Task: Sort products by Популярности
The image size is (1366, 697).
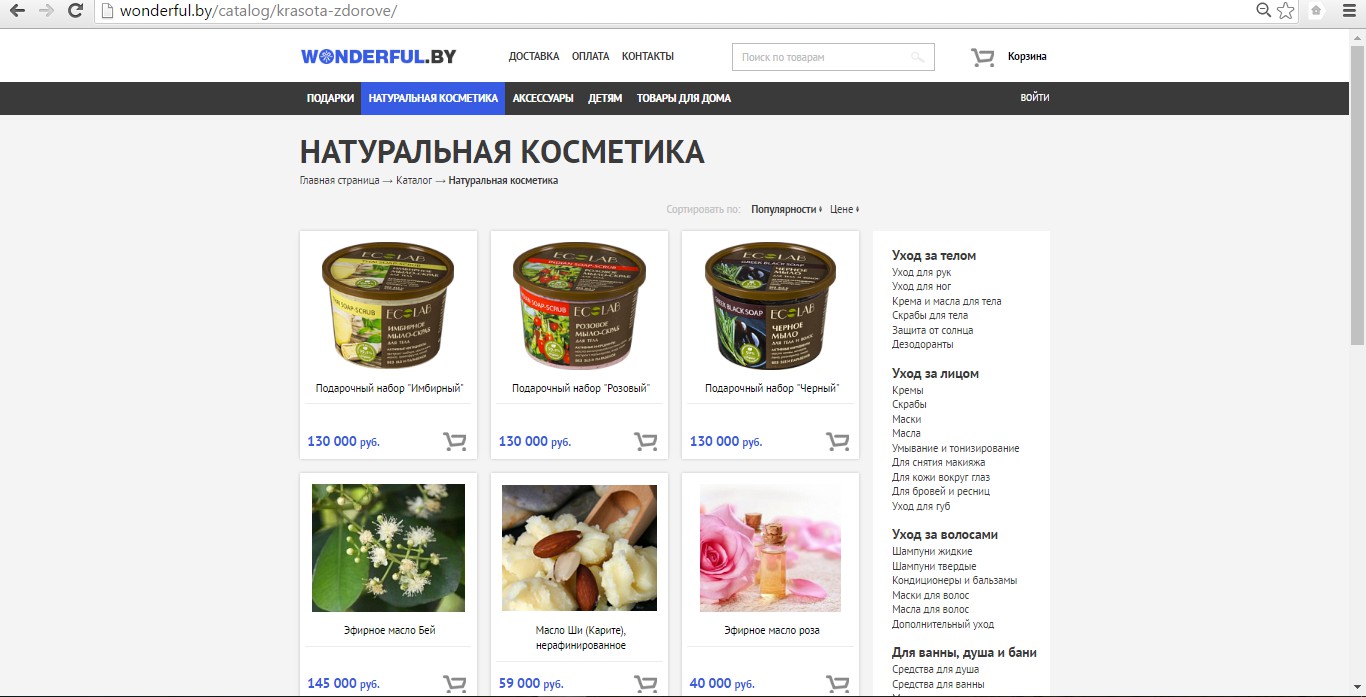Action: tap(786, 209)
